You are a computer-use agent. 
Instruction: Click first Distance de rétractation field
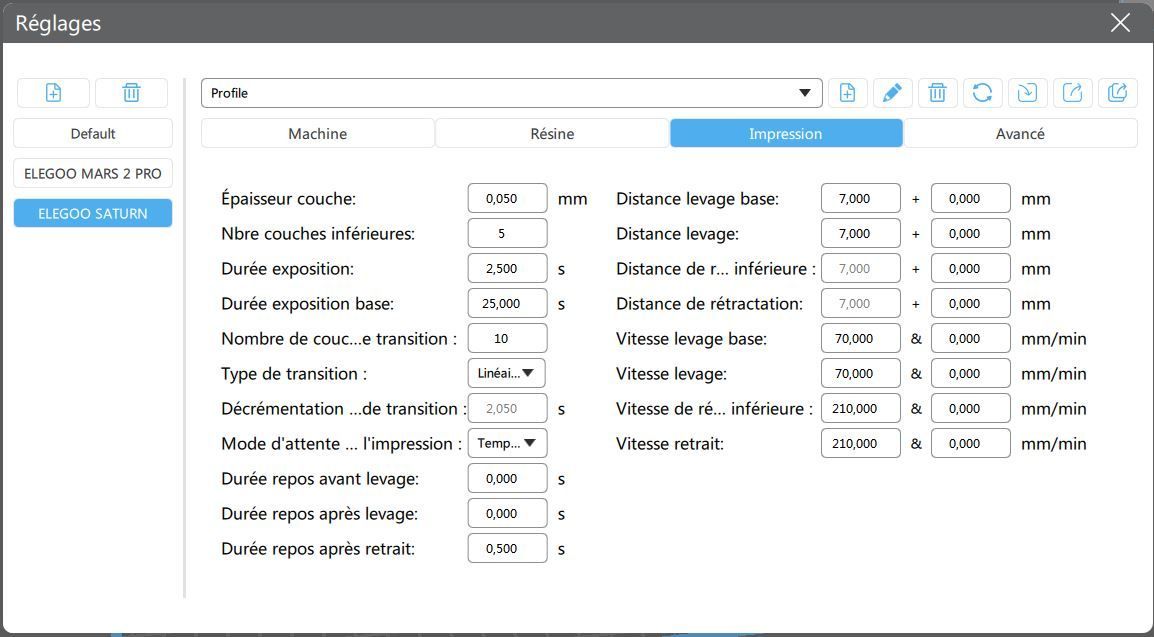(860, 304)
